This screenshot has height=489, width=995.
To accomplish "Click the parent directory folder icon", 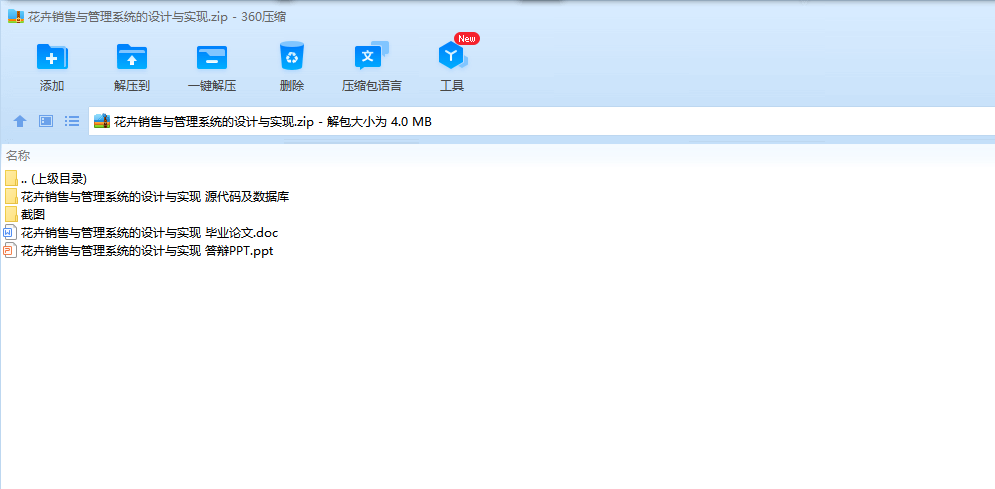I will [x=11, y=179].
